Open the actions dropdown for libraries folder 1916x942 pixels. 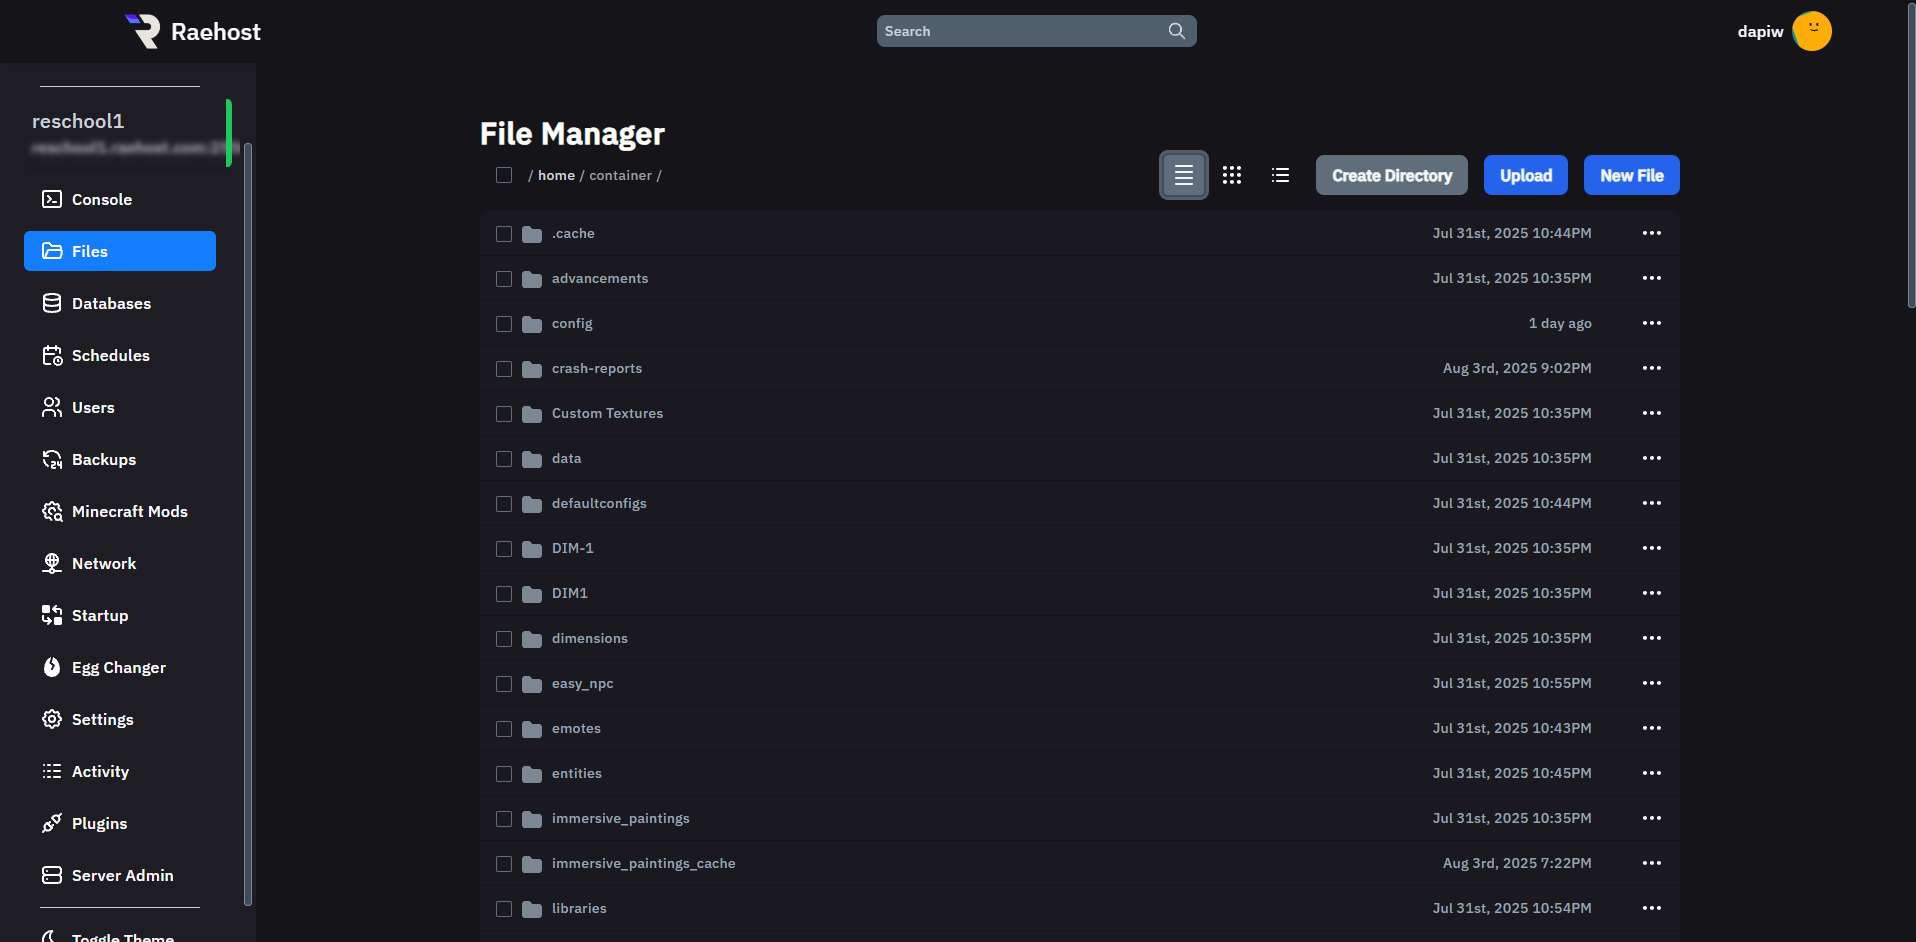(1651, 908)
